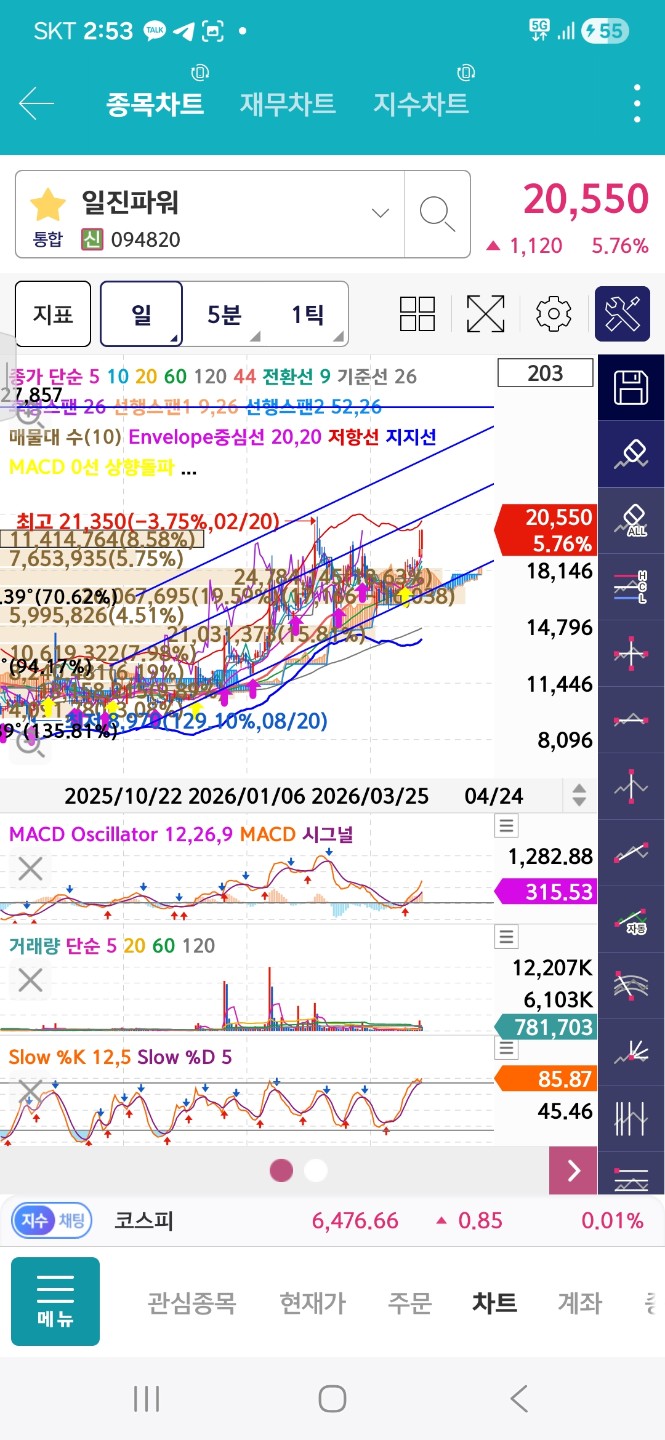
Task: Open the three-dot overflow menu
Action: 637,103
